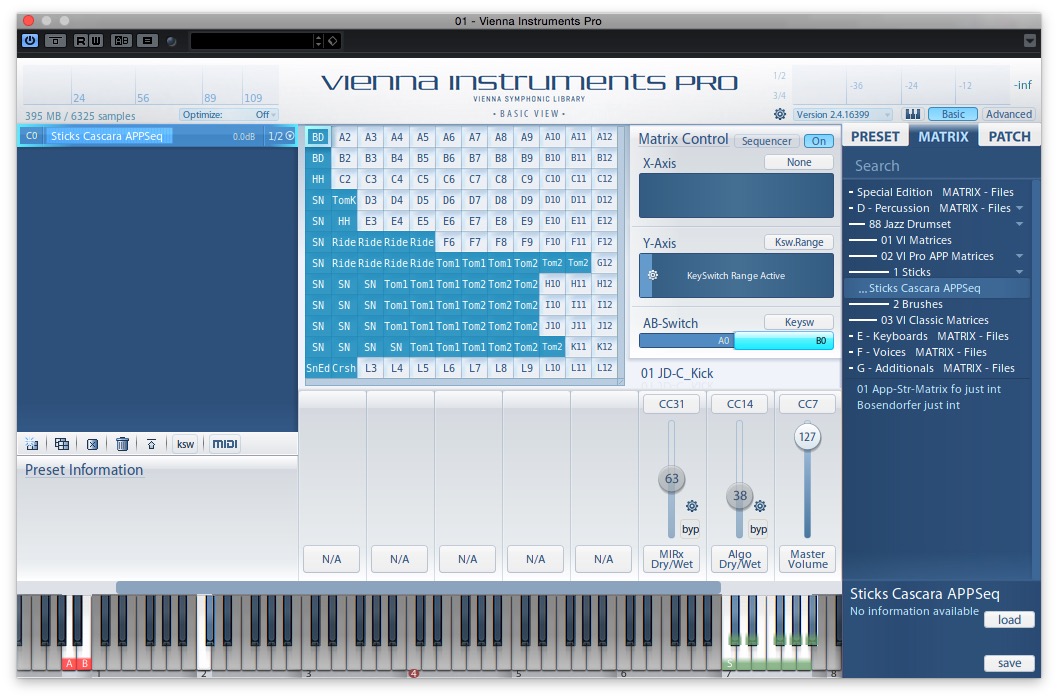1058x699 pixels.
Task: Open the Version 2.4.16399 dropdown
Action: pos(842,115)
